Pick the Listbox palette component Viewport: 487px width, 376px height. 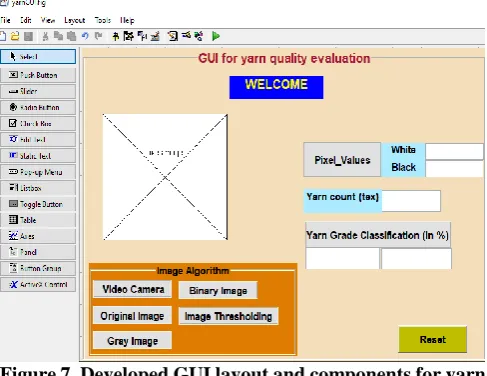(x=38, y=188)
